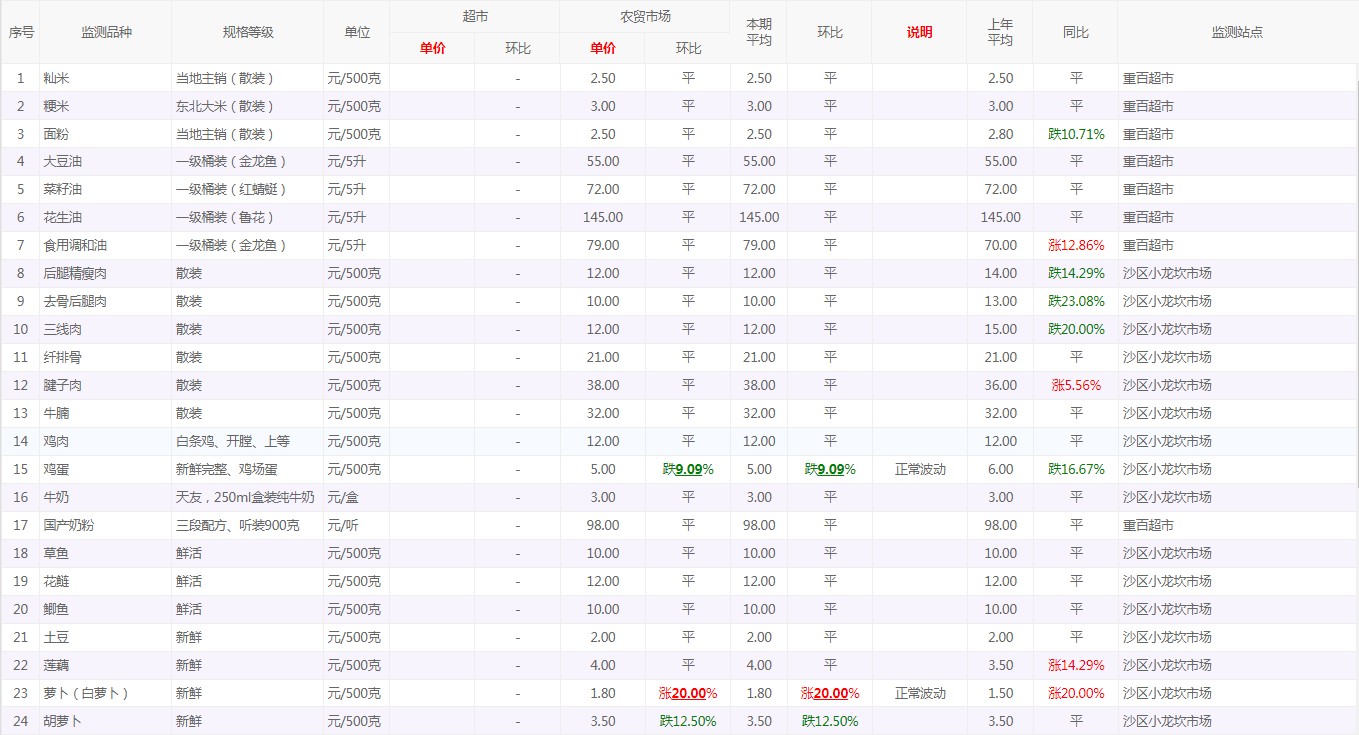This screenshot has width=1359, height=735.
Task: Click the 监测站点 column header
Action: point(1237,32)
